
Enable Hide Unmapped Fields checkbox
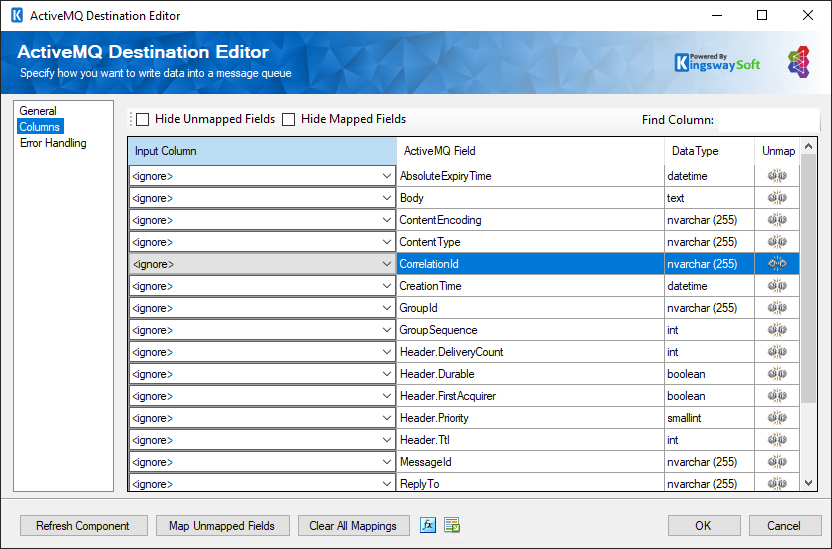(x=142, y=119)
